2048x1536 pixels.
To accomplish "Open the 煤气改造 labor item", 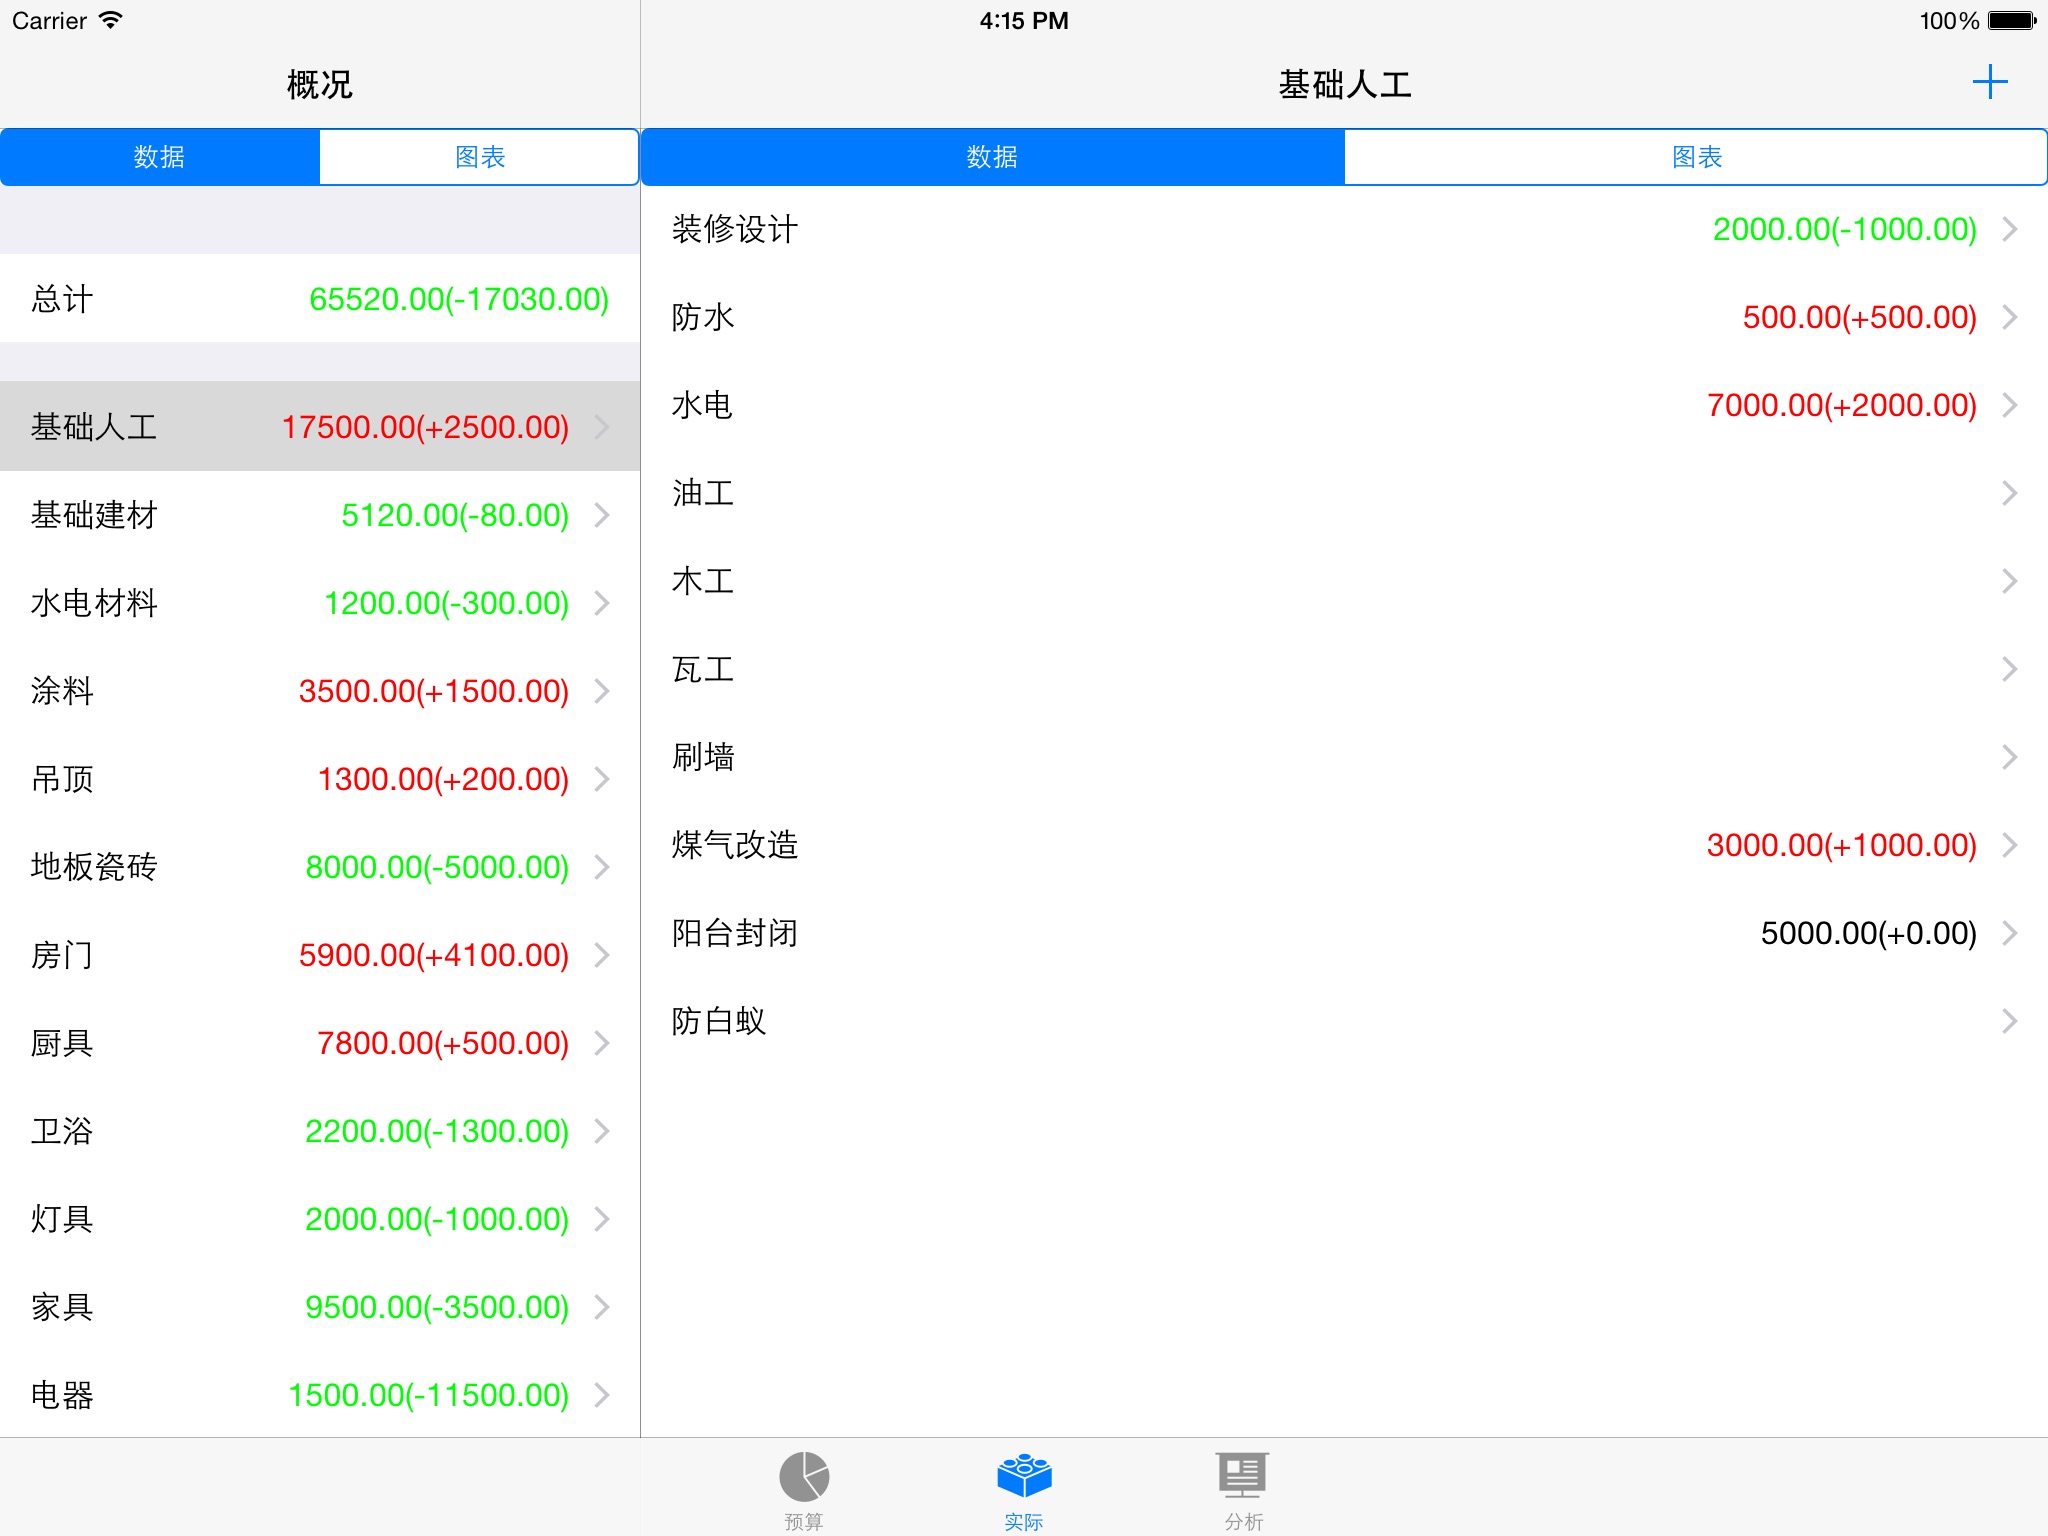I will click(x=1344, y=845).
